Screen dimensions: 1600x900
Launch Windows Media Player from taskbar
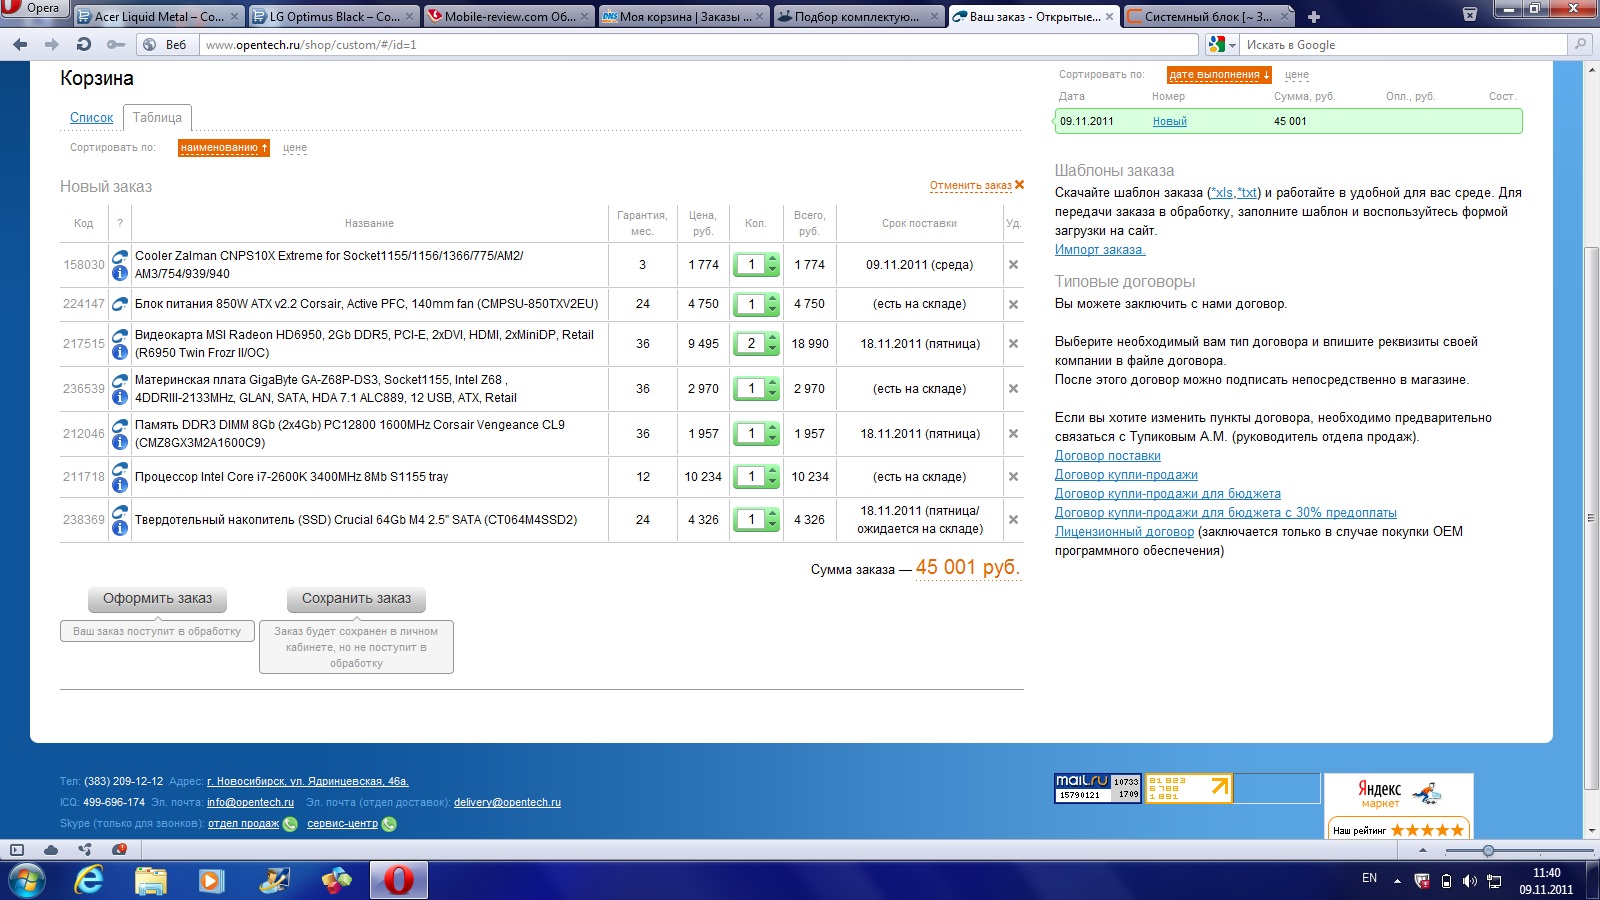click(211, 880)
